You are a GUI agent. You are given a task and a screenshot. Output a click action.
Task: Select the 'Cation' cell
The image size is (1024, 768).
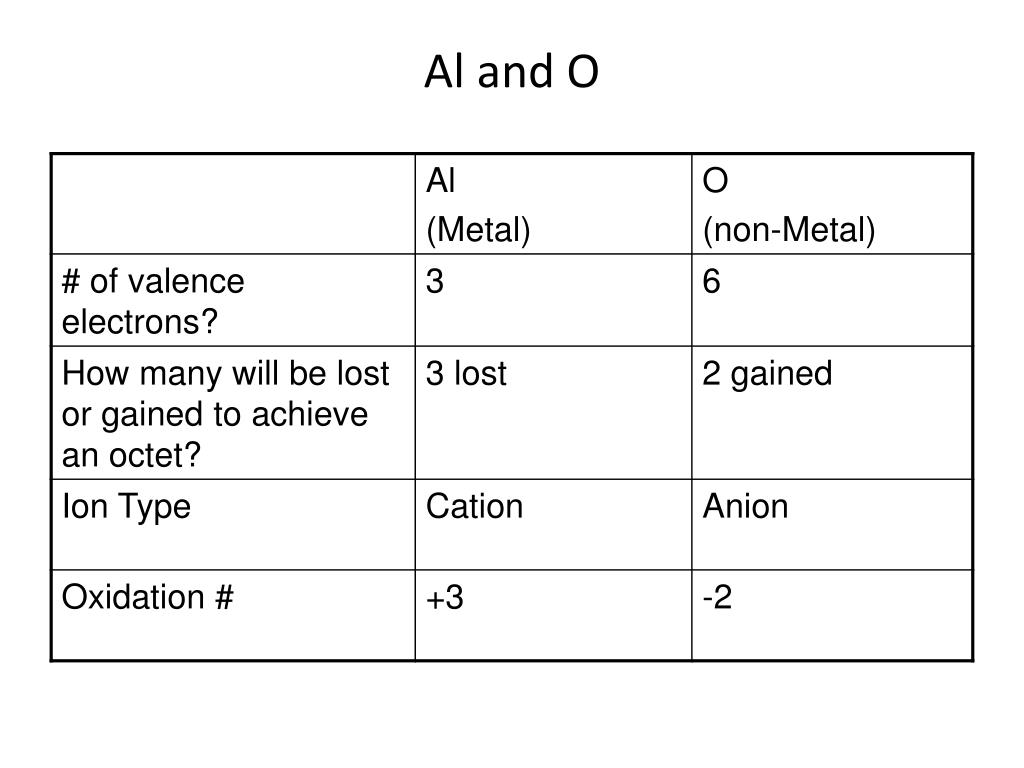(x=553, y=524)
